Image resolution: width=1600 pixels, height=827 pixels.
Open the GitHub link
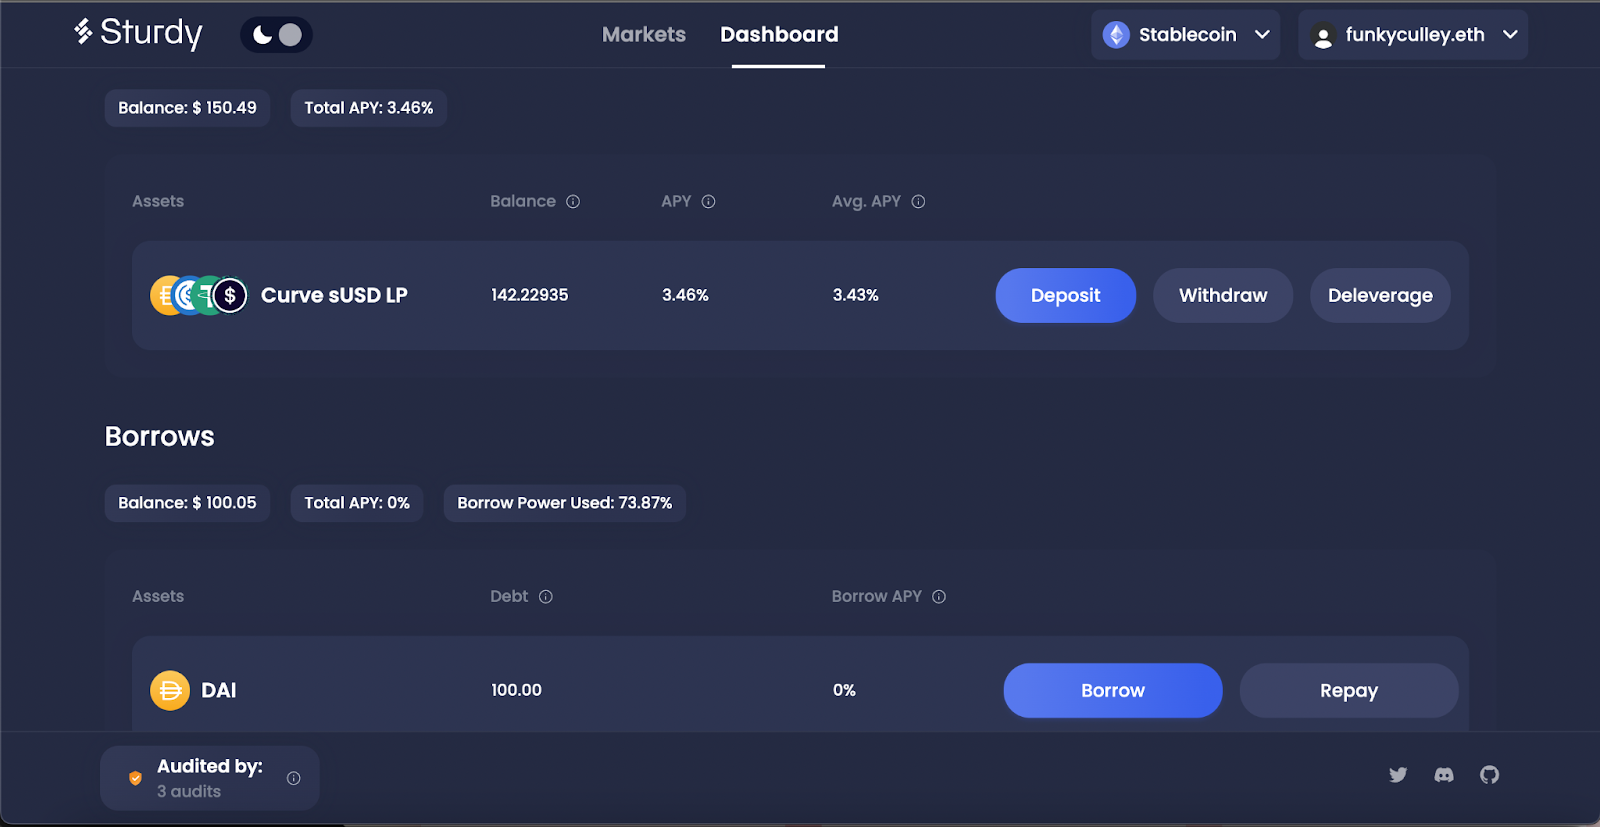tap(1490, 775)
